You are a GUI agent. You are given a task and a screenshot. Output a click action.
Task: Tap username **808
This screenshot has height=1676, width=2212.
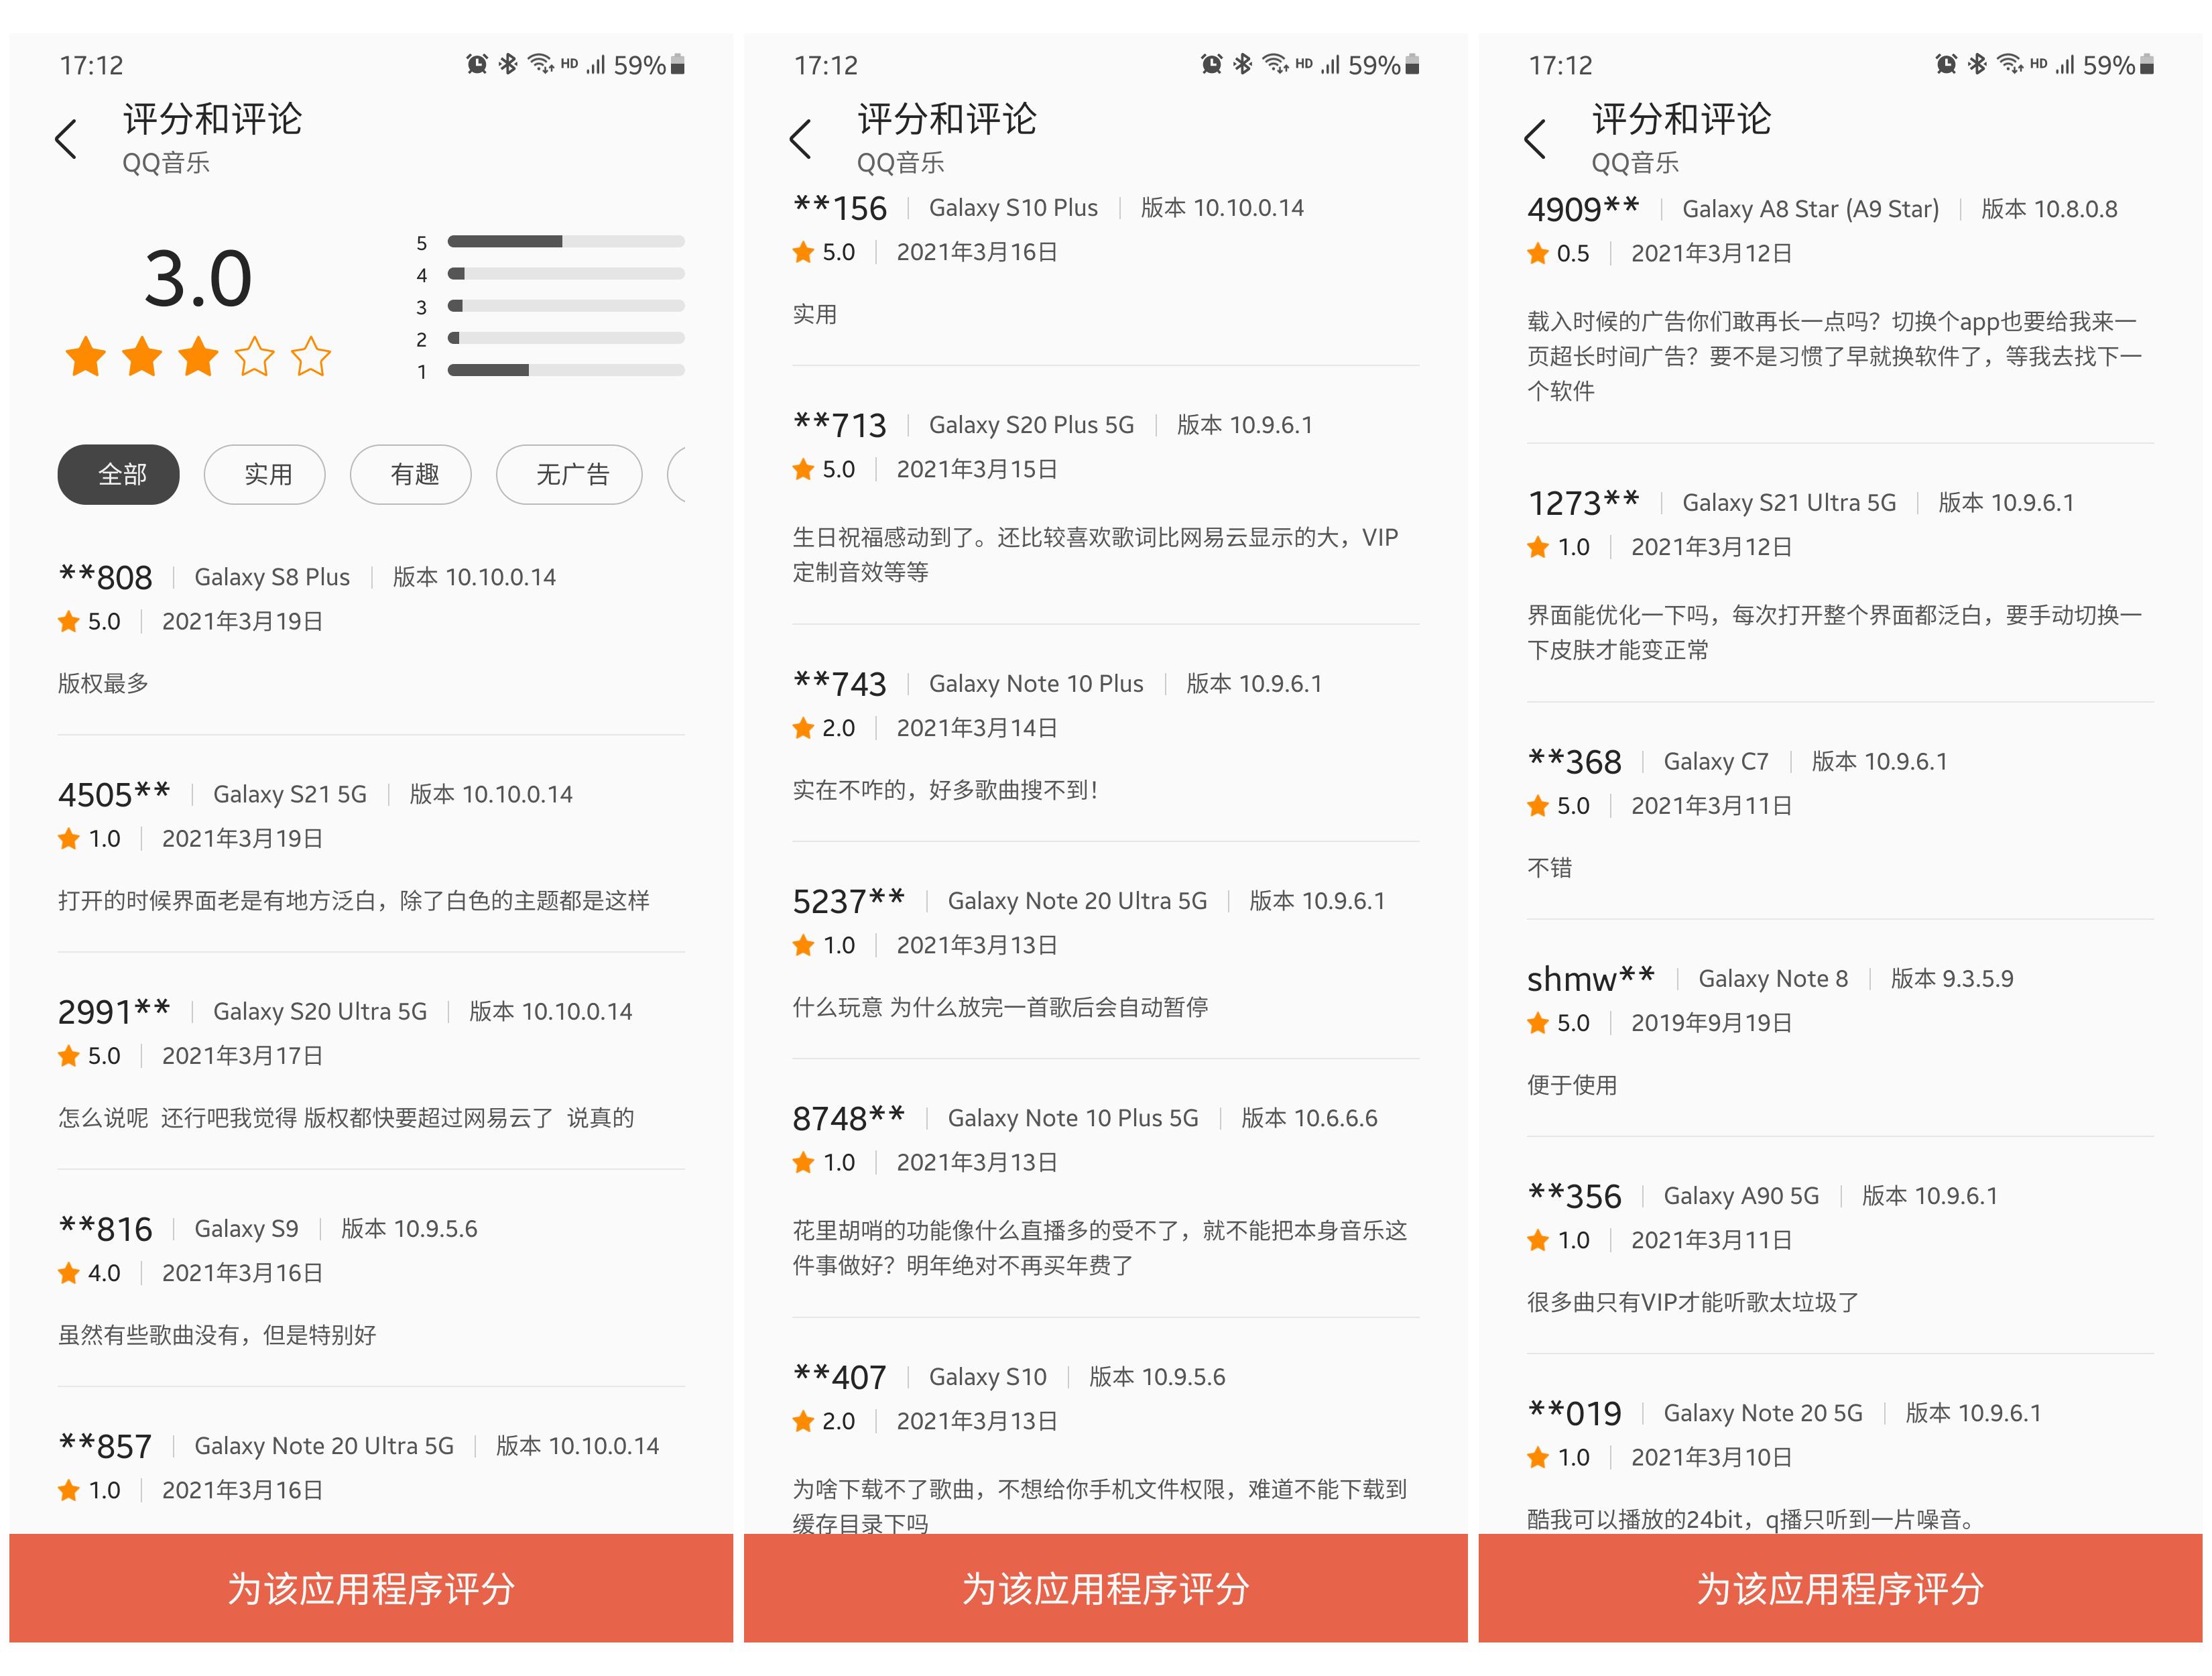[x=105, y=577]
